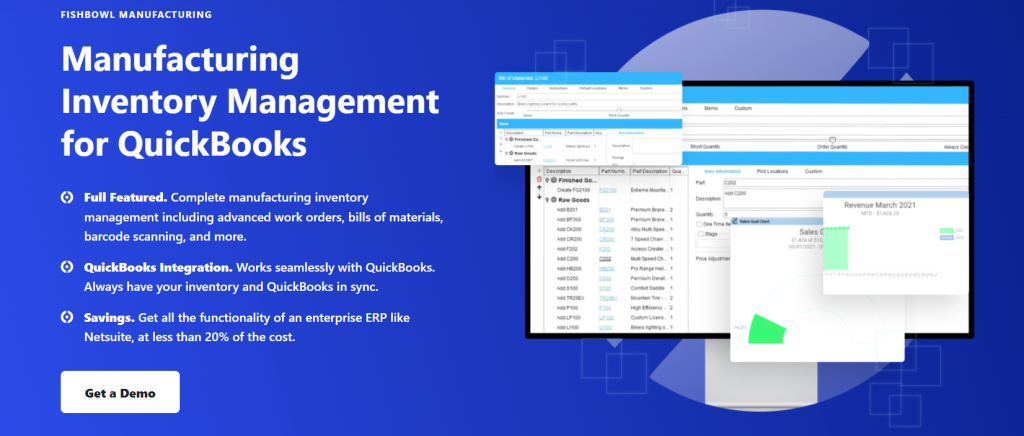Click the green 2021 legend swatch
The image size is (1024, 436).
point(946,230)
